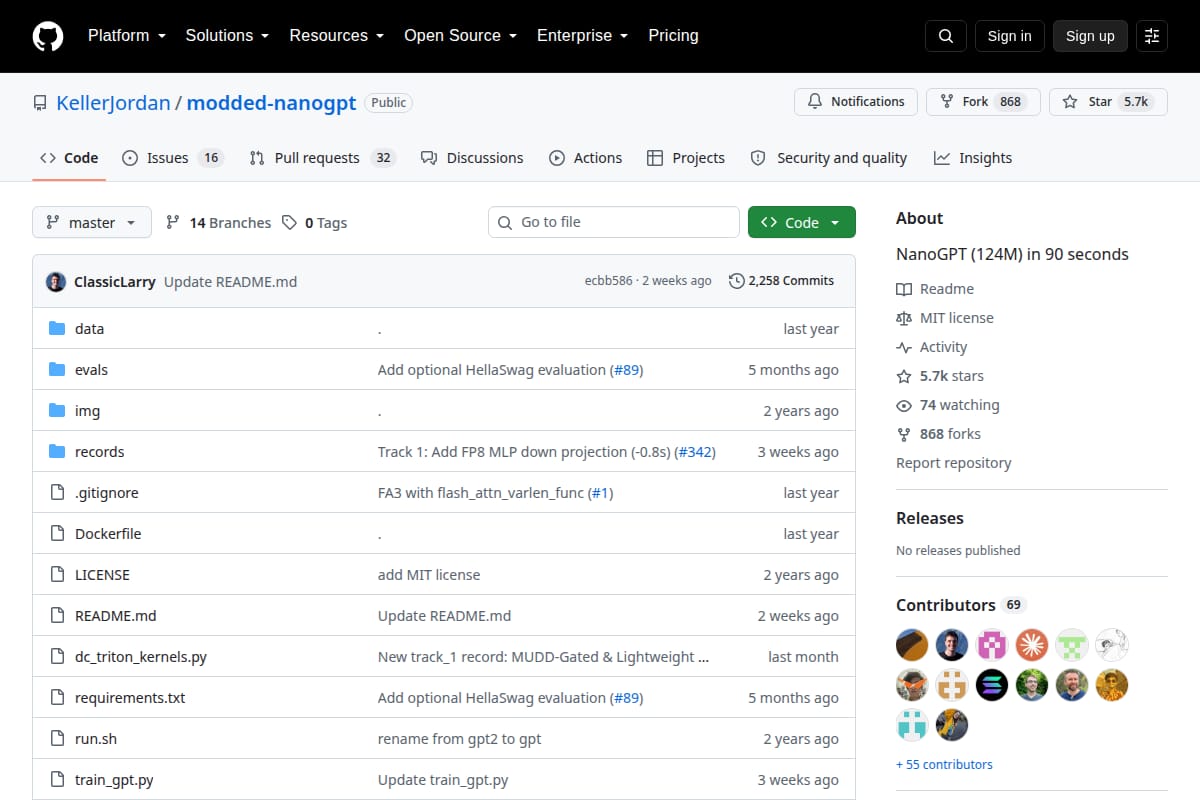This screenshot has width=1200, height=800.
Task: Click the MIT license scale icon link
Action: (x=945, y=318)
